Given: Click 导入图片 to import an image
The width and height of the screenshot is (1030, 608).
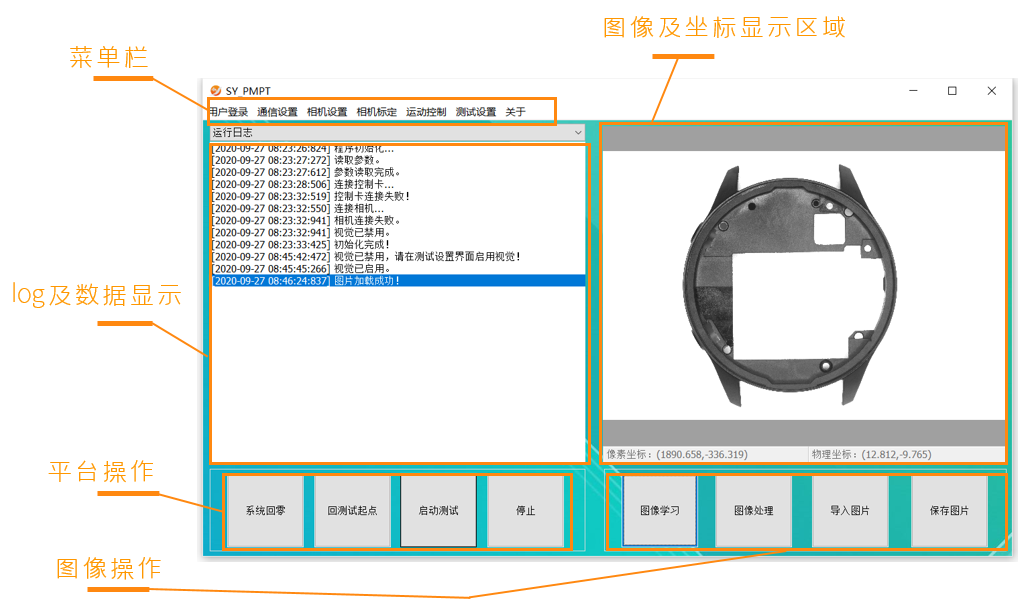Looking at the screenshot, I should tap(850, 511).
